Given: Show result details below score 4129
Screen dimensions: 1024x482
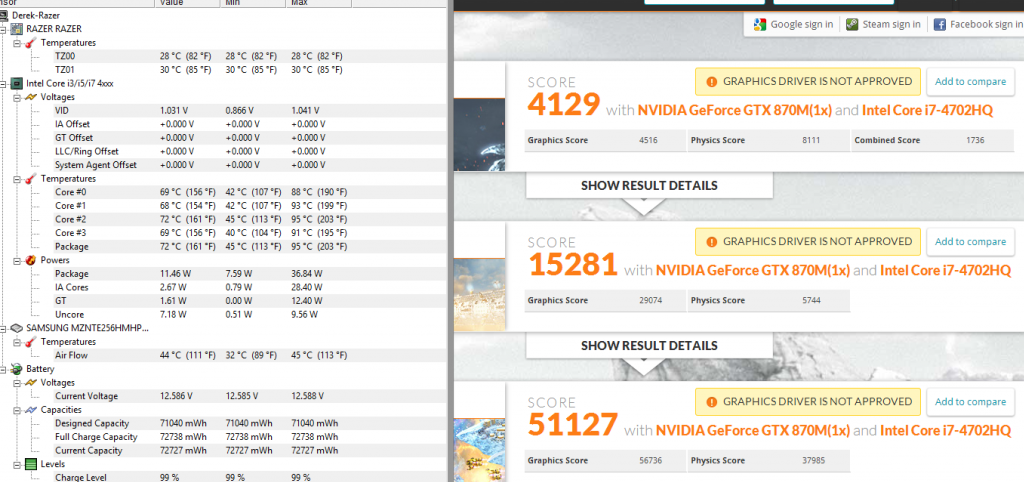Looking at the screenshot, I should coord(649,185).
